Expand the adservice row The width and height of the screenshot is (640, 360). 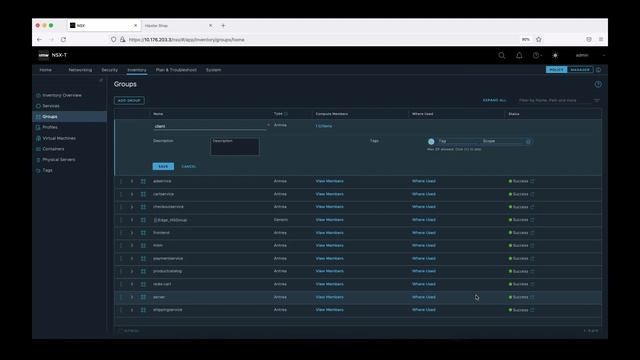[132, 181]
